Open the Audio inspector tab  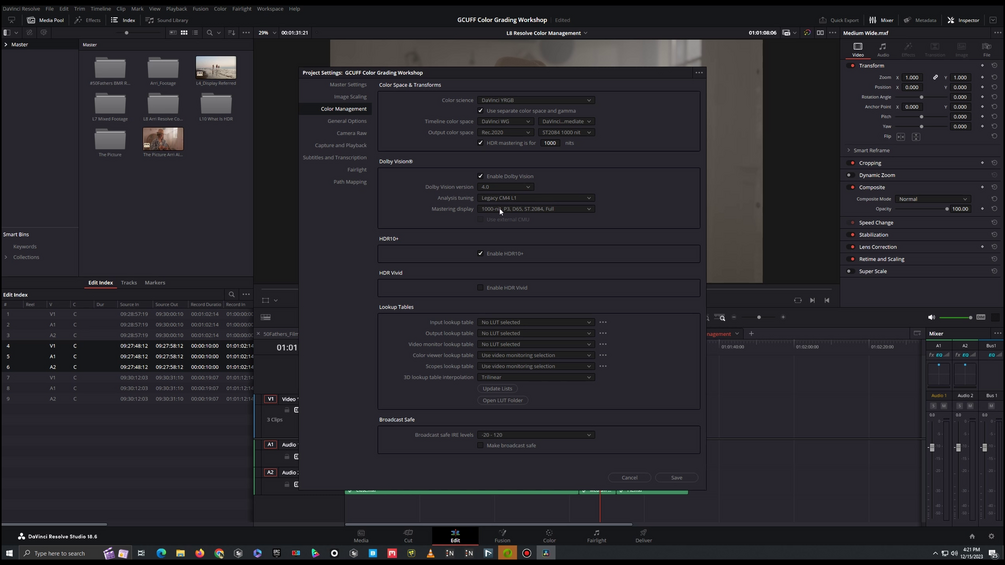pos(883,49)
